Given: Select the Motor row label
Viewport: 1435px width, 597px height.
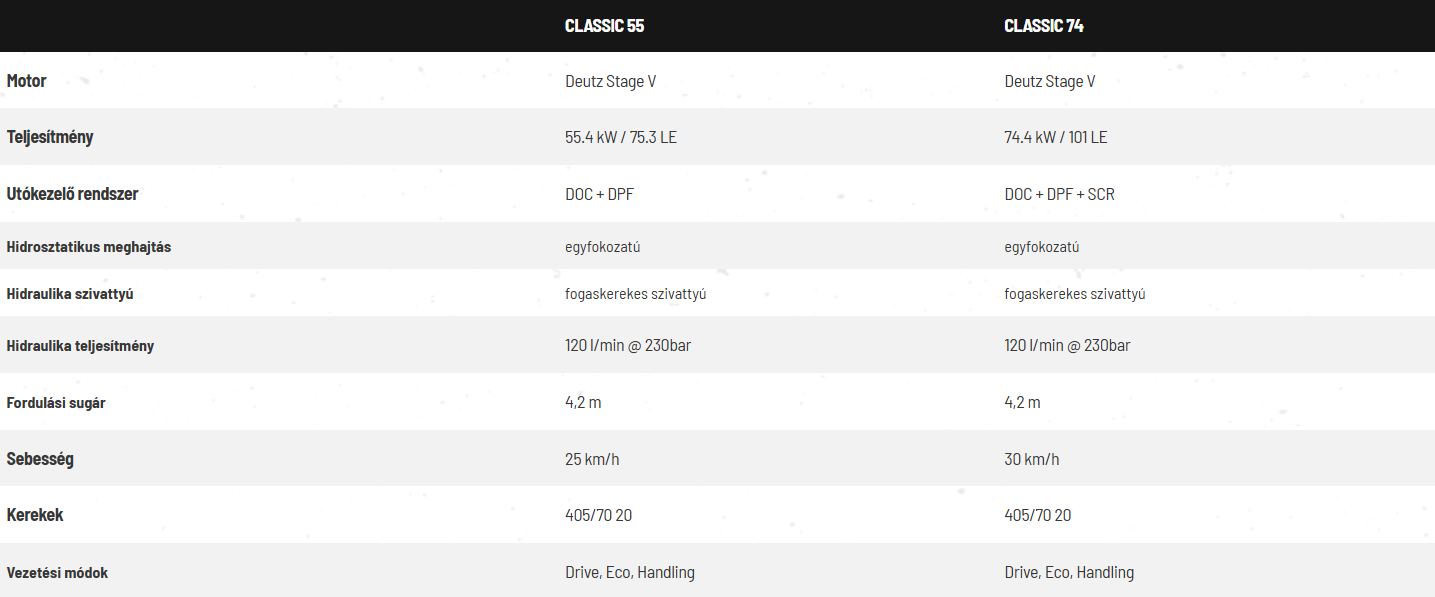Looking at the screenshot, I should point(27,81).
